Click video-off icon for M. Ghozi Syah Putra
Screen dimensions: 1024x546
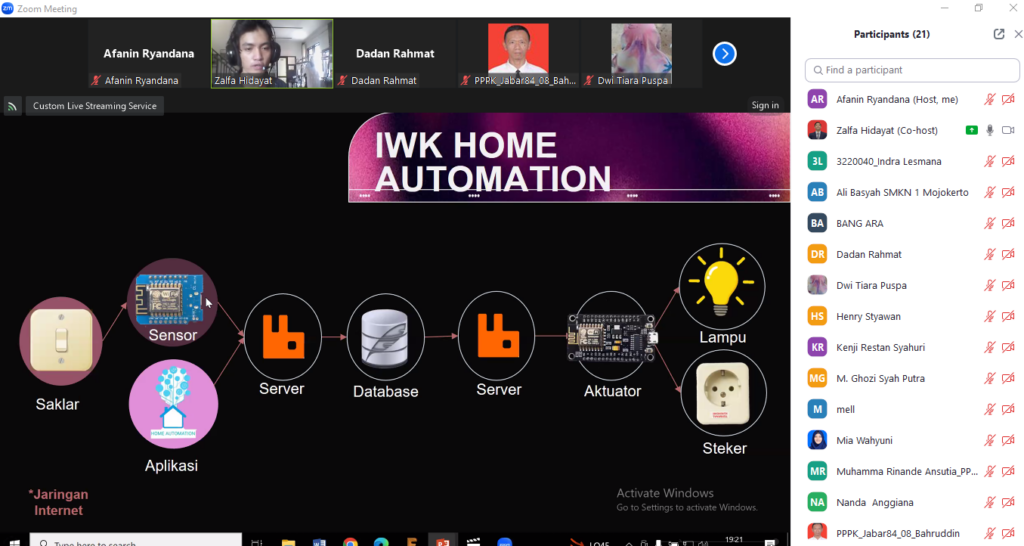point(1008,378)
